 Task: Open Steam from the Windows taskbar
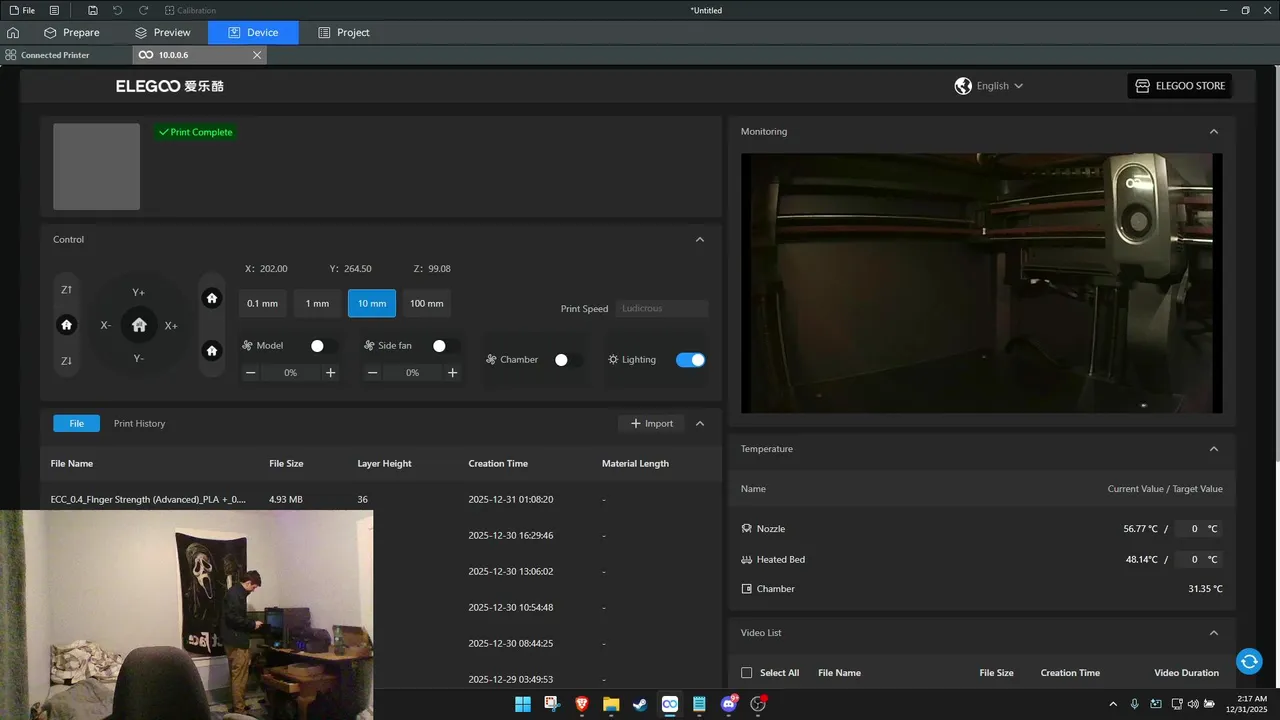click(640, 704)
